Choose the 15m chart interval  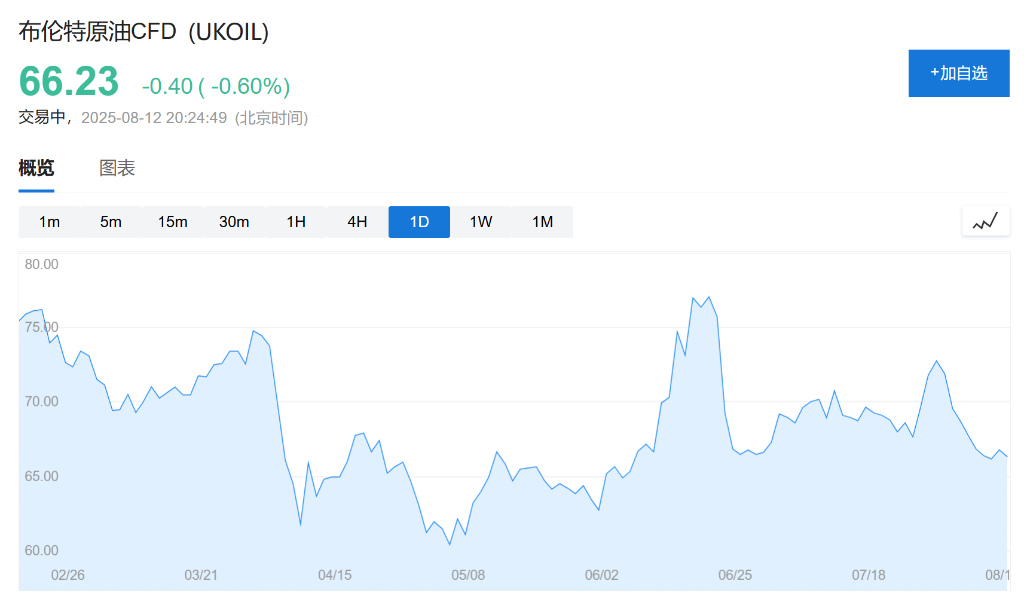(x=173, y=222)
